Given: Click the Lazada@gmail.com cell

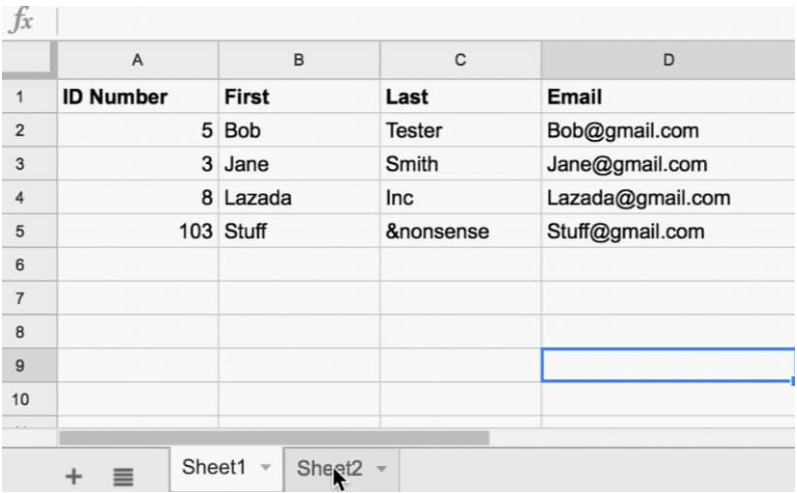Looking at the screenshot, I should coord(668,198).
